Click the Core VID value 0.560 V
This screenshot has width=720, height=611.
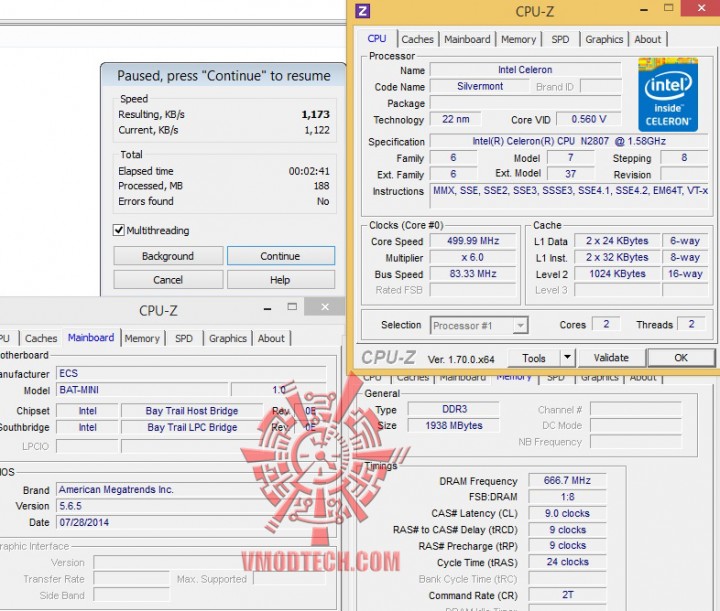pos(589,119)
